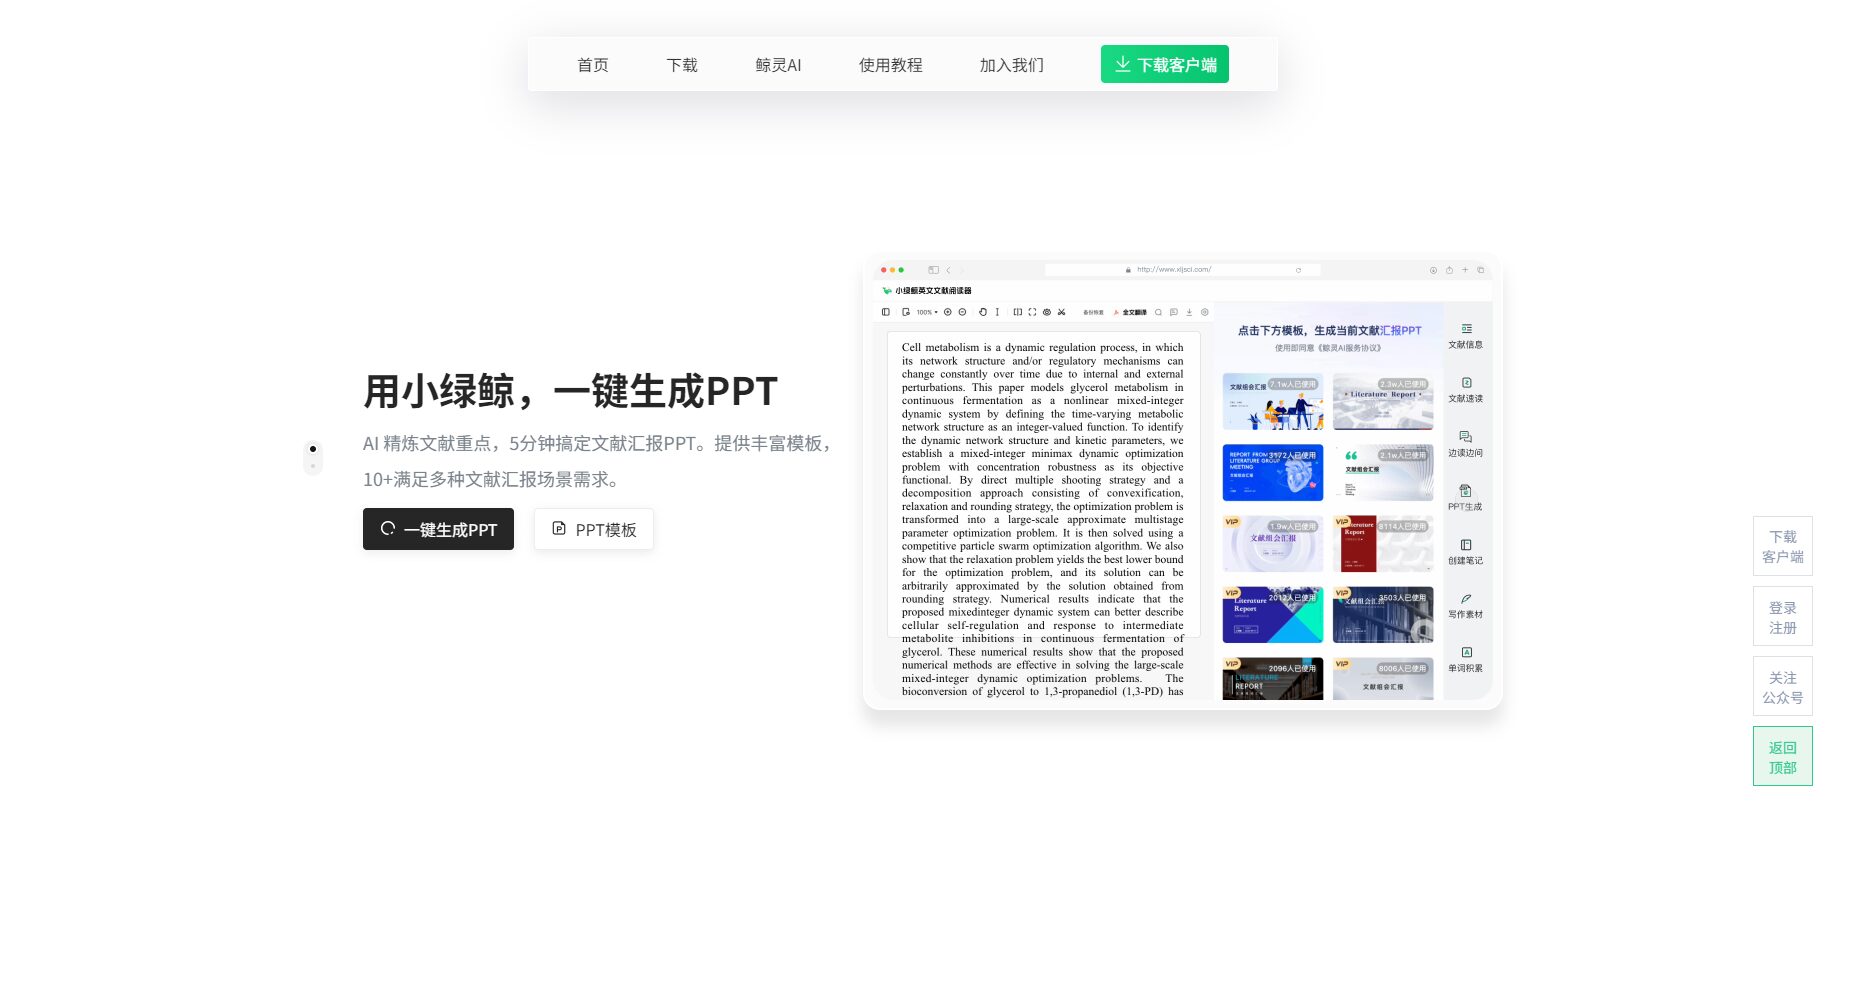This screenshot has height=985, width=1852.
Task: Select the second carousel indicator dot
Action: [x=313, y=466]
